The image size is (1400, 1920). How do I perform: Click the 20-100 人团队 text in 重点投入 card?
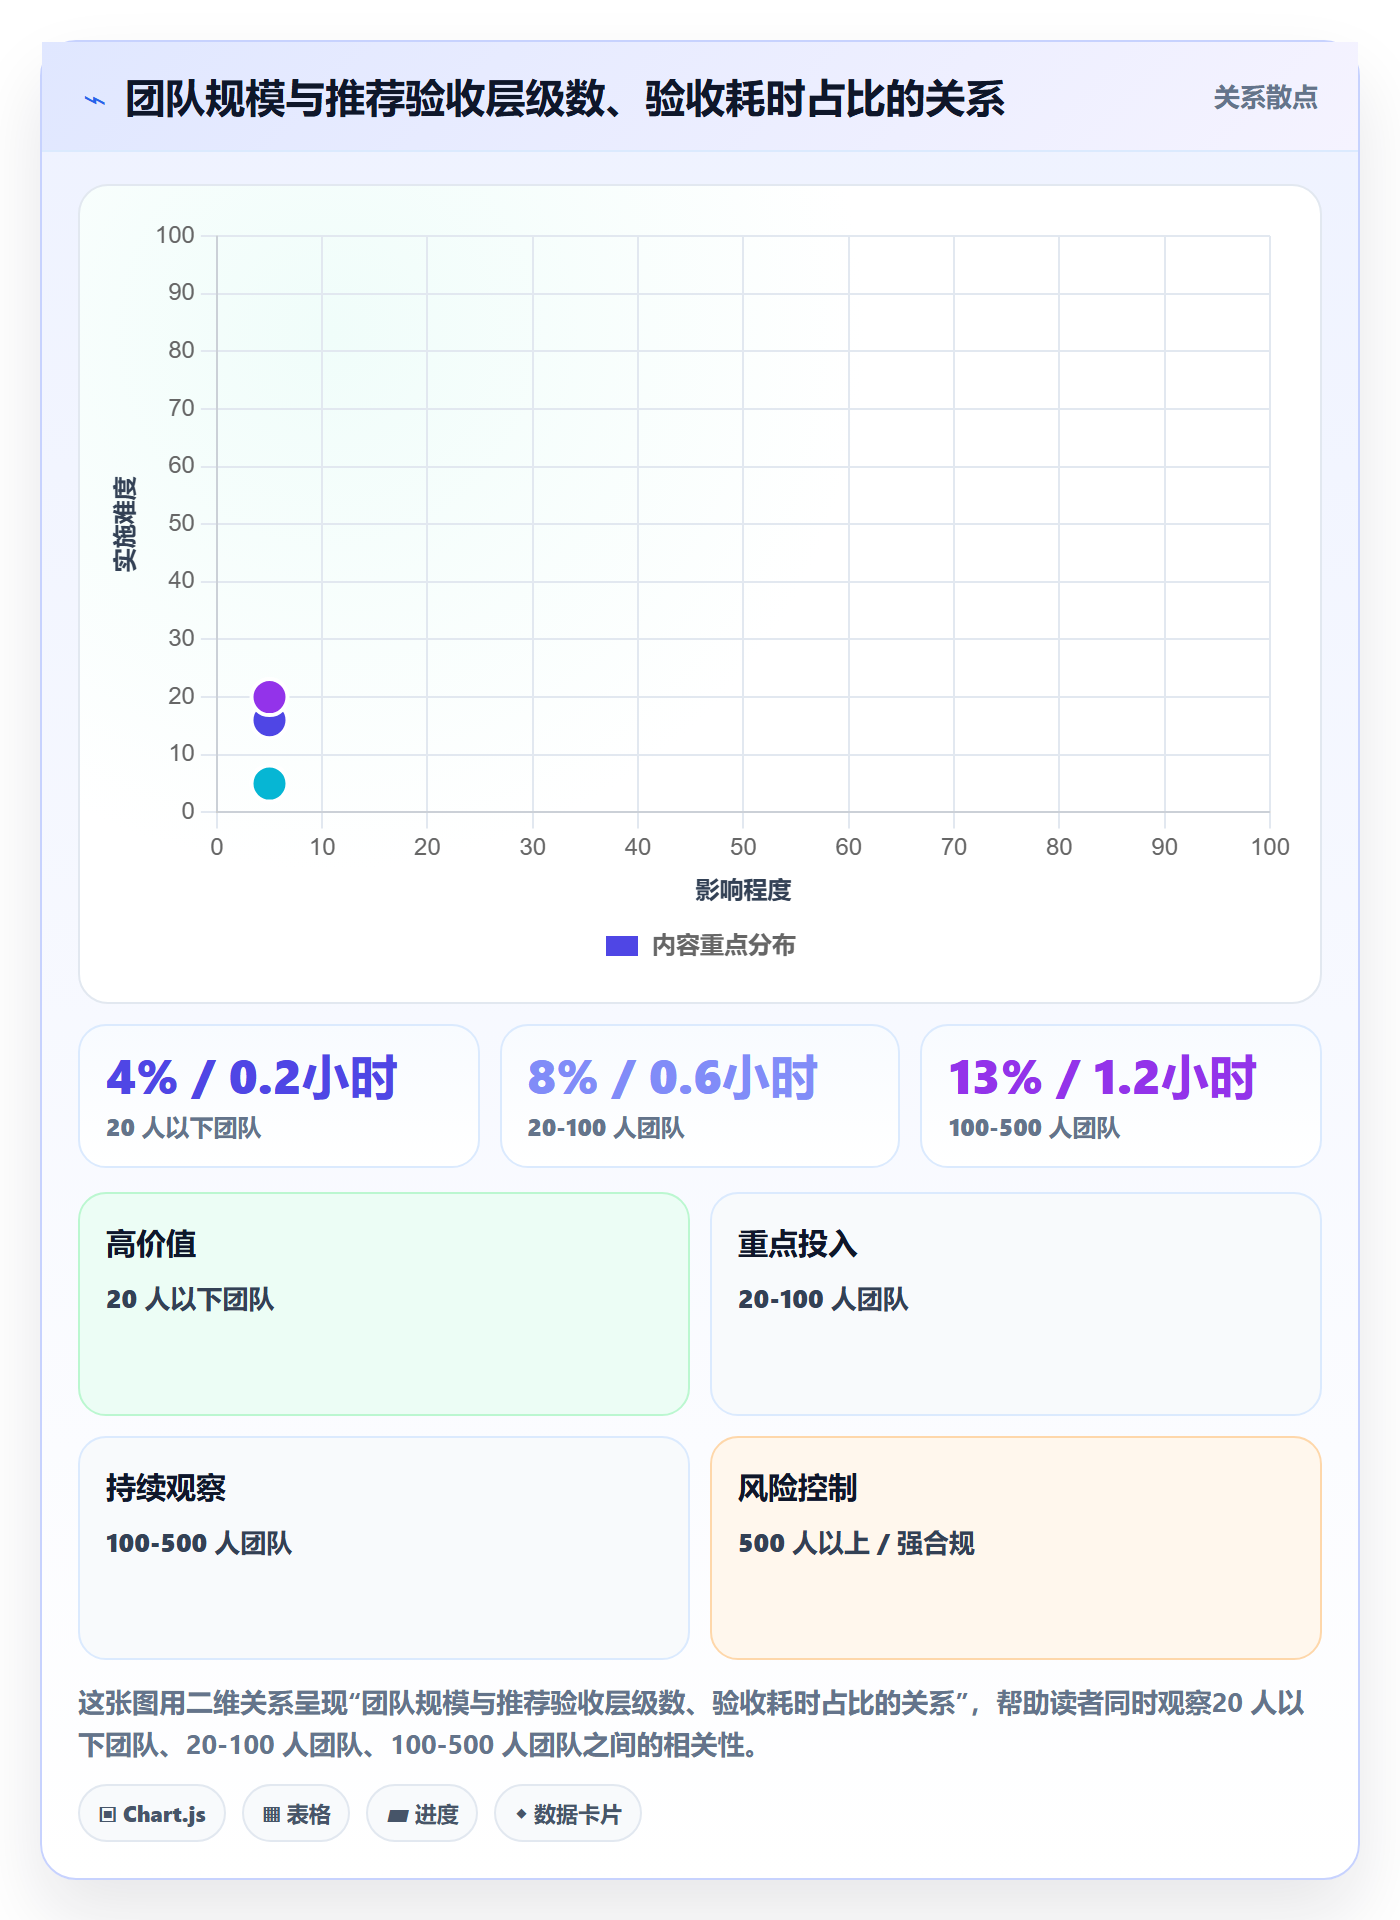click(823, 1299)
